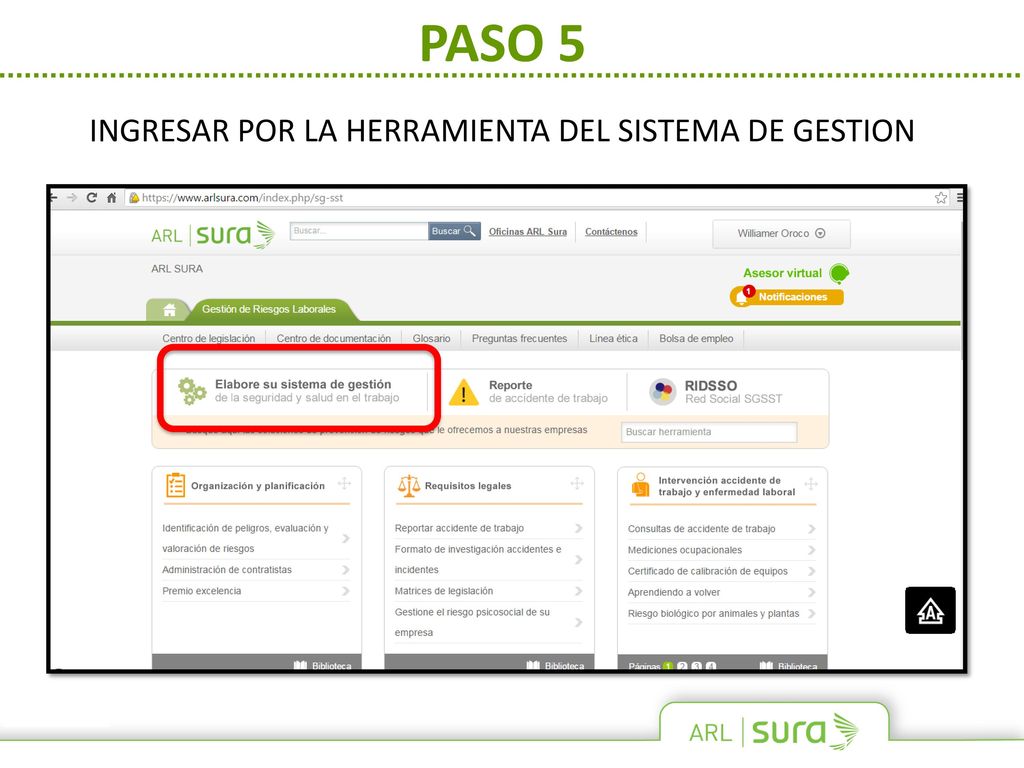1024x768 pixels.
Task: Open Preguntas frecuentes menu item
Action: pos(519,338)
